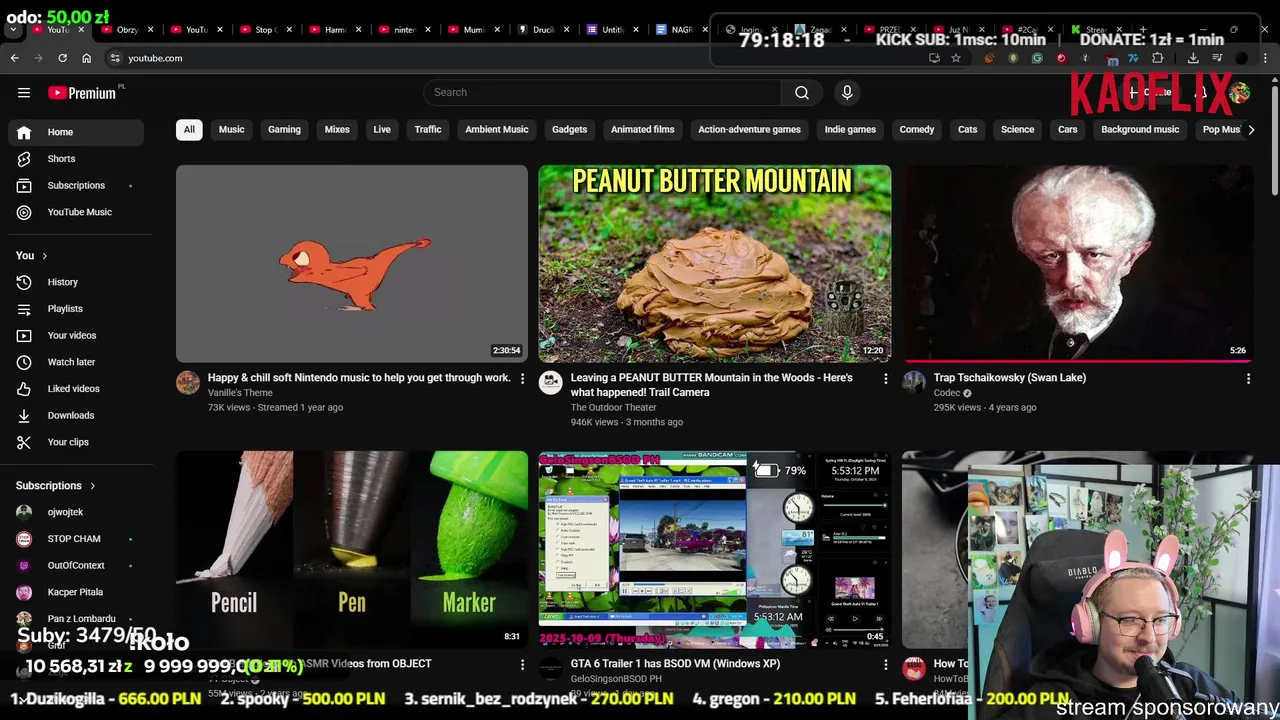Screen dimensions: 1280x720
Task: Open options for Peanut Butter Mountain video
Action: click(x=885, y=379)
